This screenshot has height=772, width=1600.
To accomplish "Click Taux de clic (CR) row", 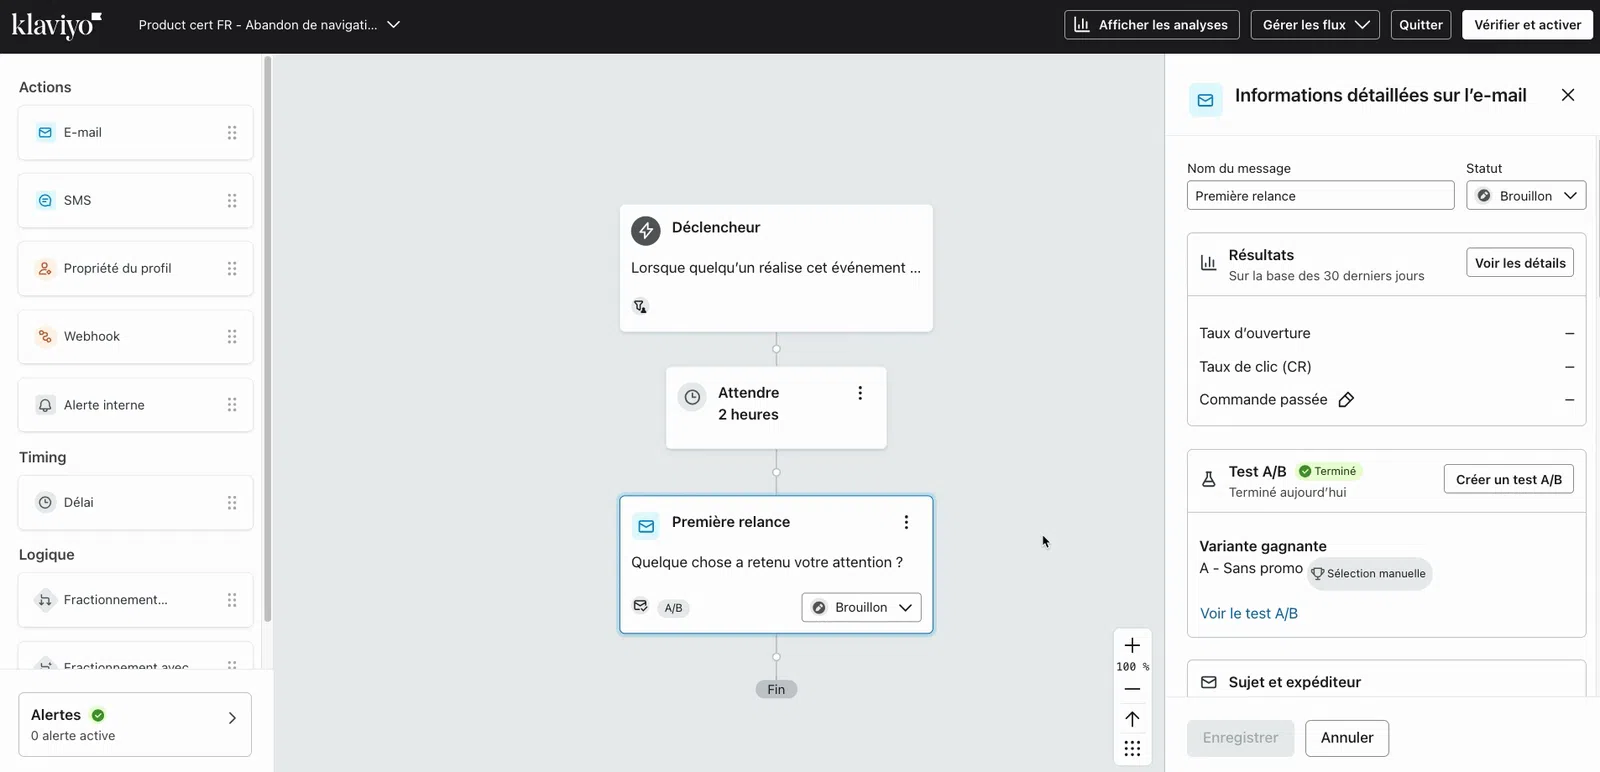I will (x=1386, y=367).
